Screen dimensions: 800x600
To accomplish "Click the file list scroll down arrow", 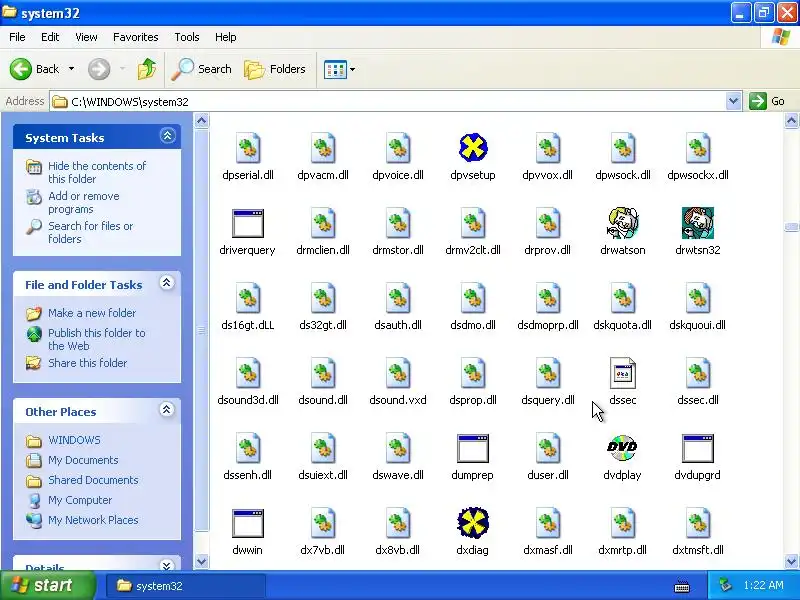I will point(791,561).
